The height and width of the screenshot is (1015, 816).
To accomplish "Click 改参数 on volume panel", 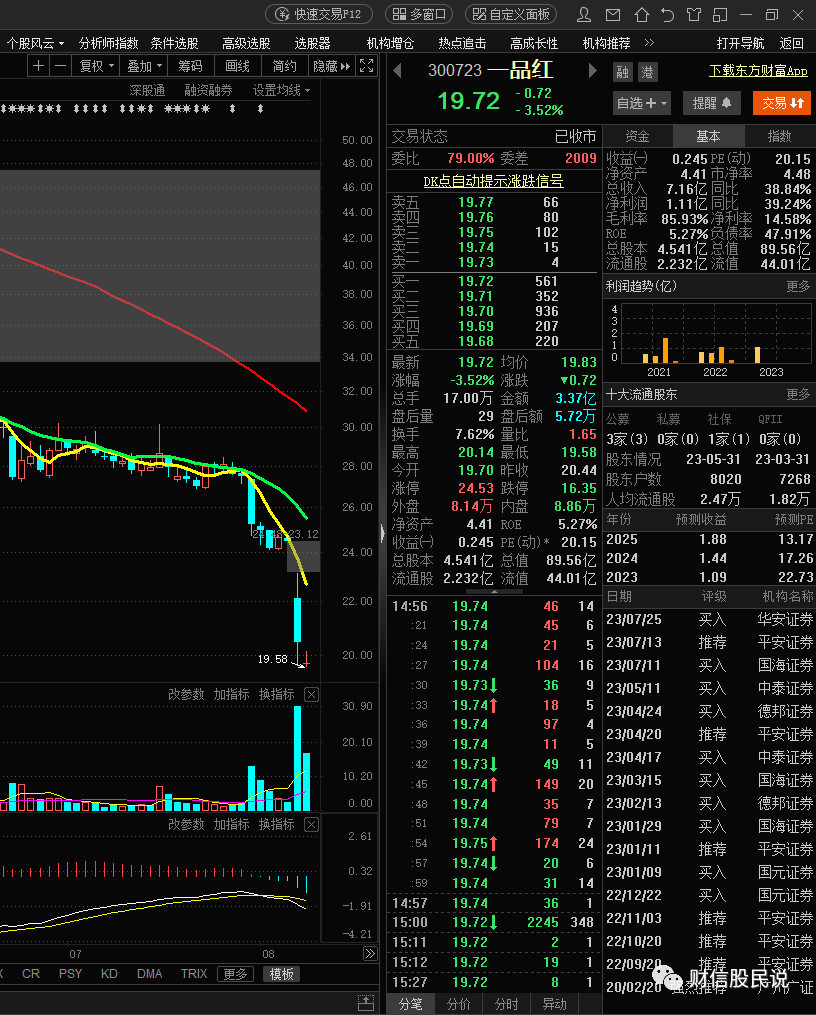I will click(x=186, y=695).
